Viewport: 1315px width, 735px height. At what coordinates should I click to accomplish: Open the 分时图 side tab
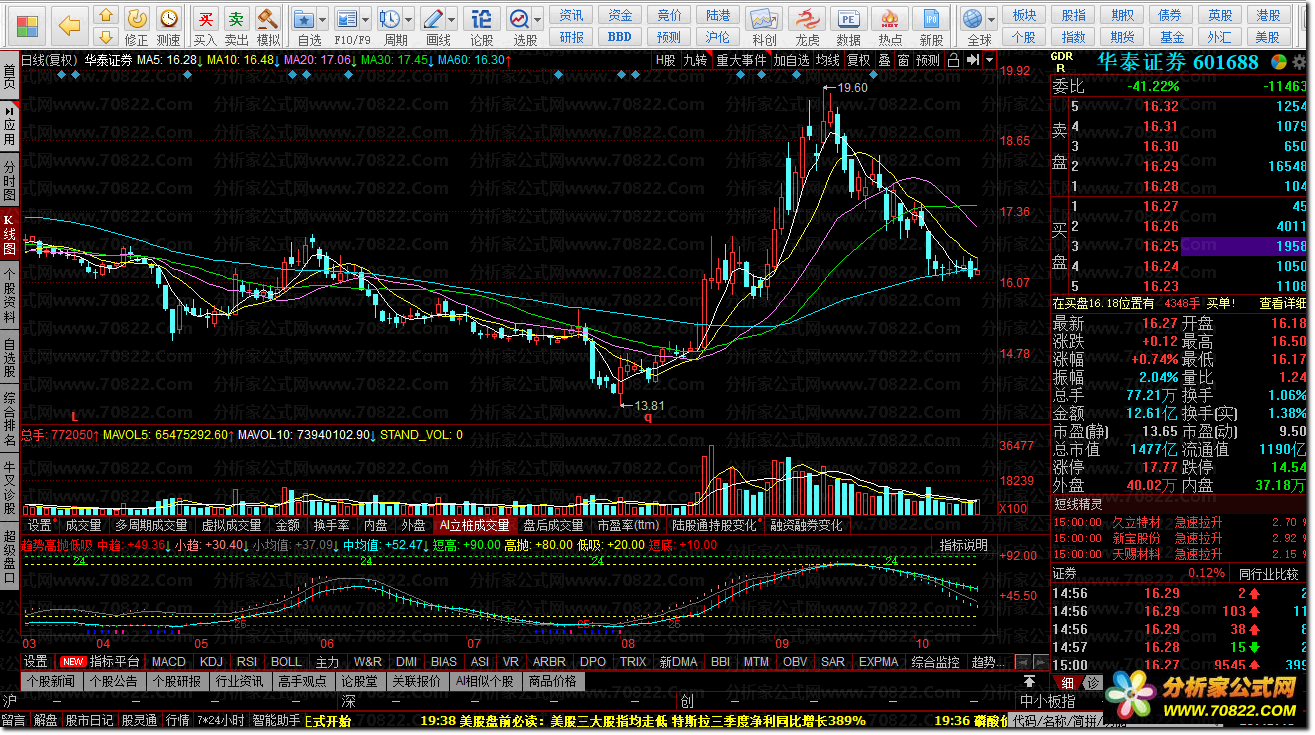pos(10,182)
